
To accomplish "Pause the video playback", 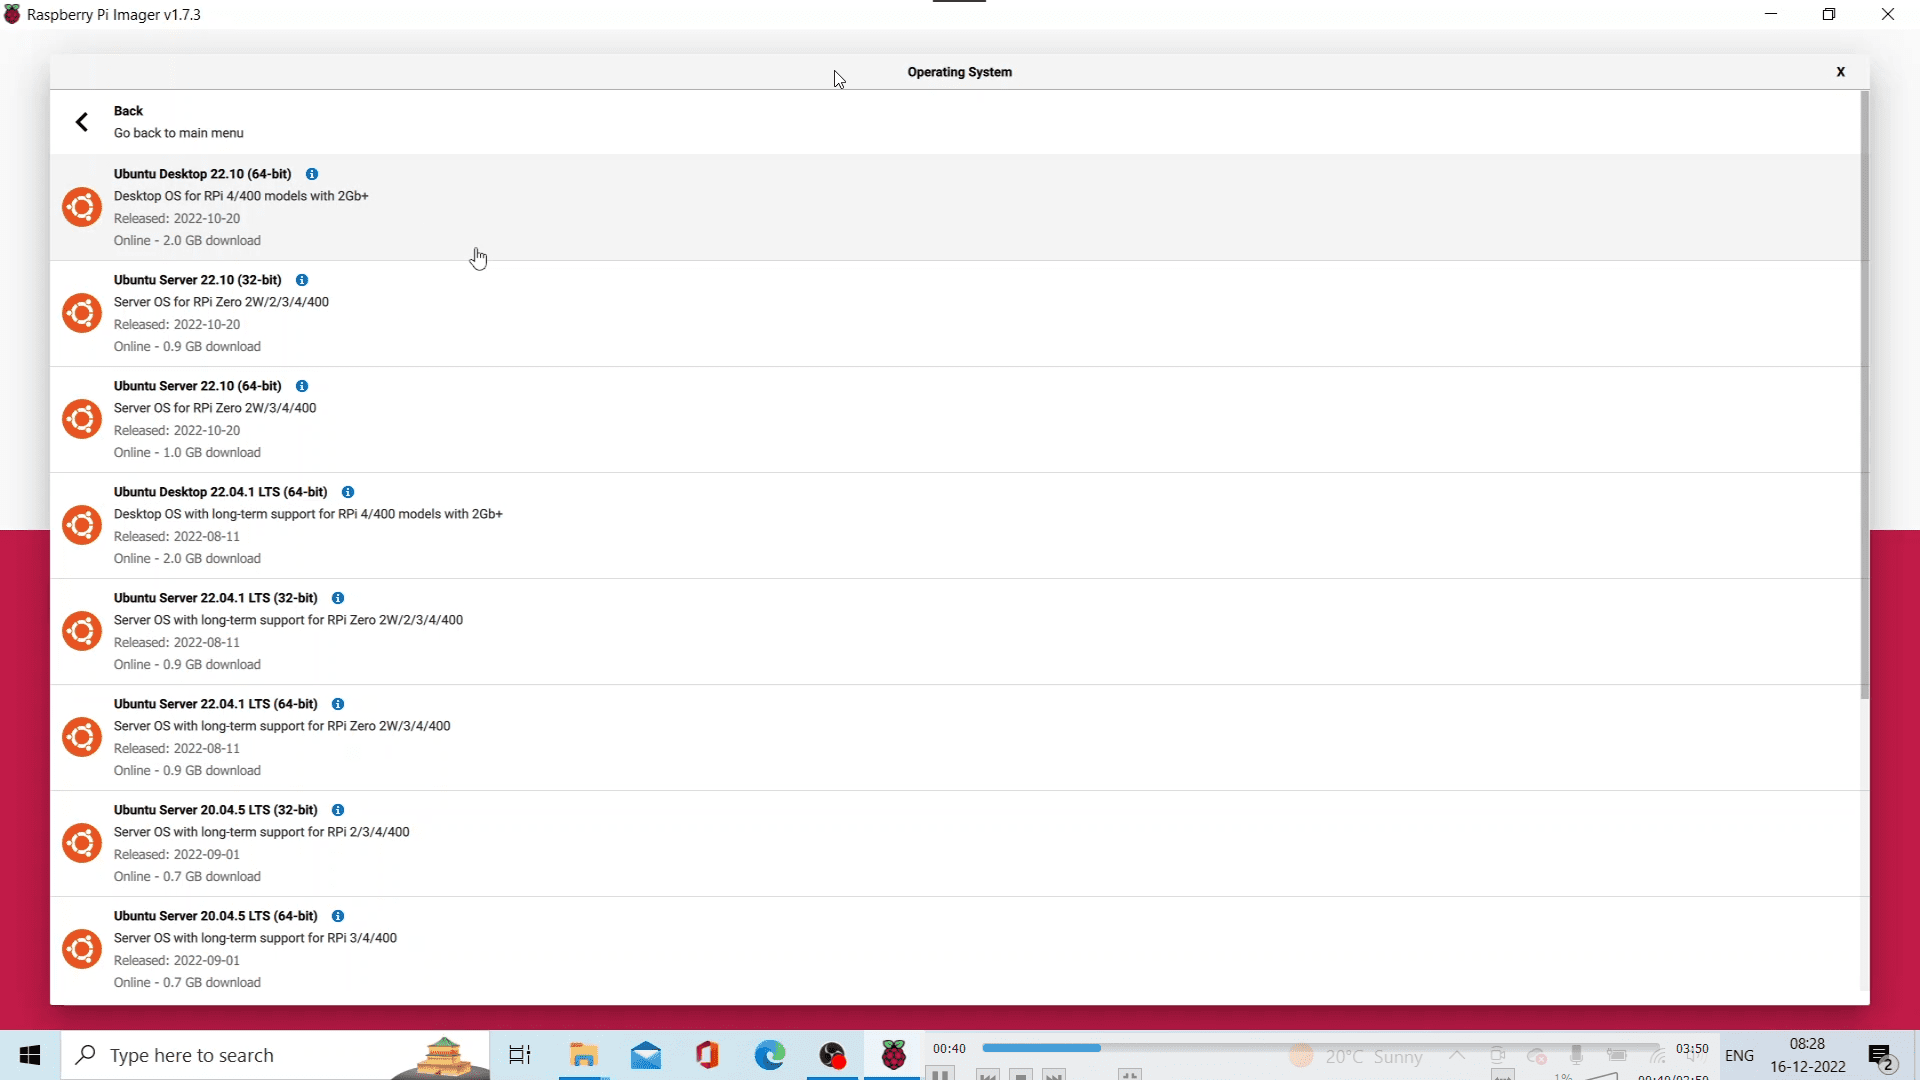I will point(940,1074).
